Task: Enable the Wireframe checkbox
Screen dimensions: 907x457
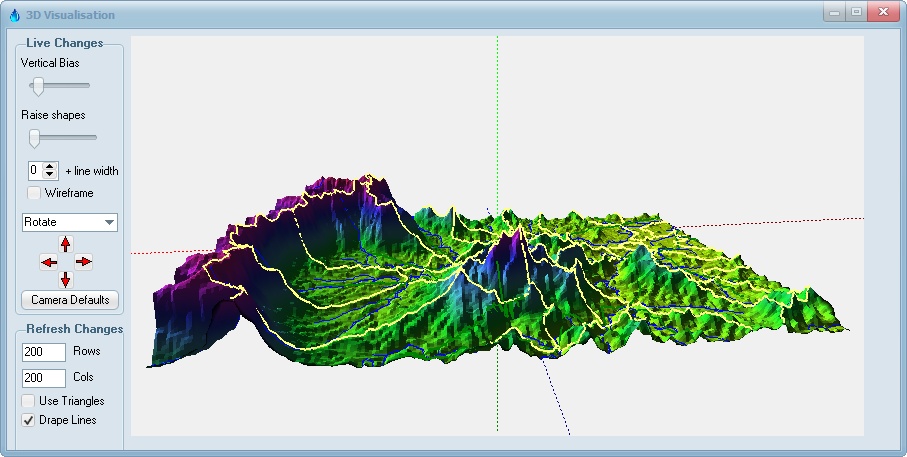Action: click(x=34, y=193)
